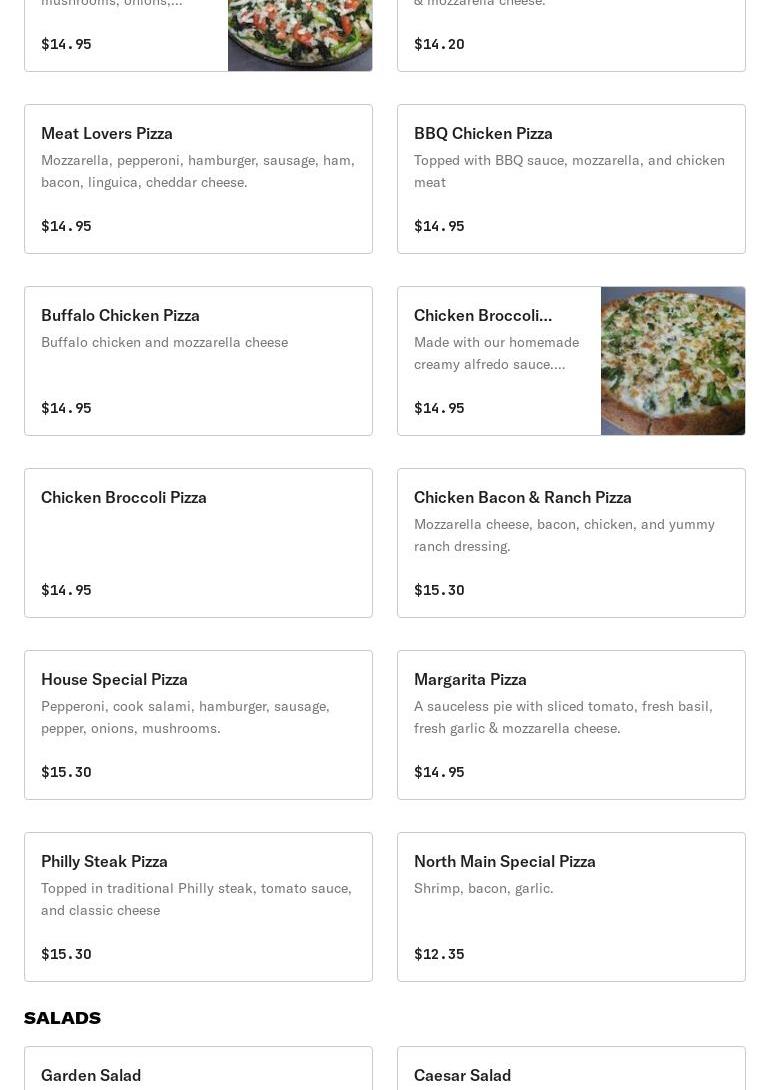Select the BBQ Chicken Pizza menu item
This screenshot has height=1090, width=770.
(571, 179)
